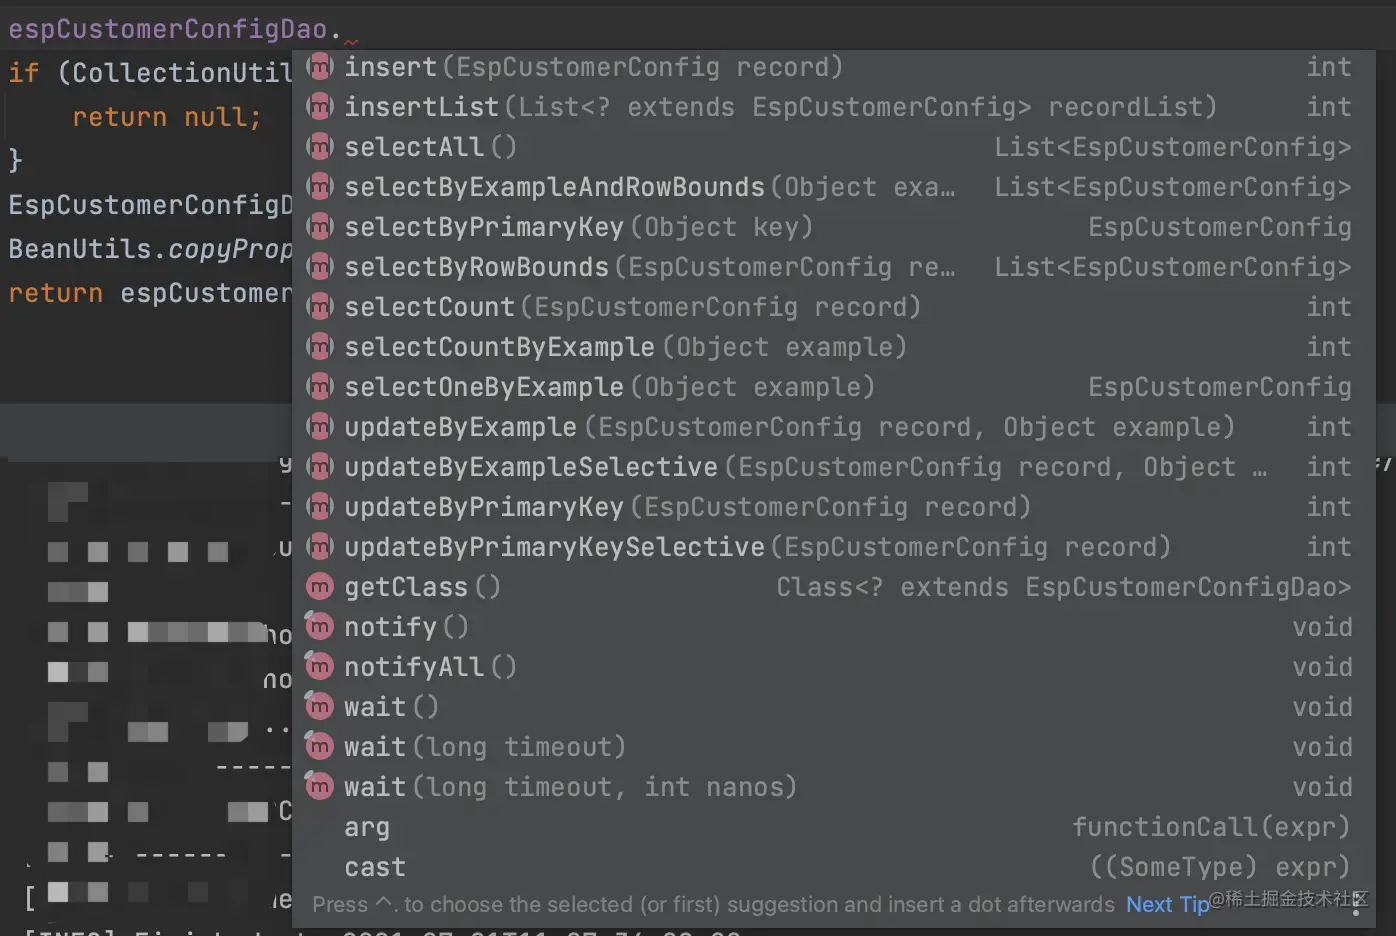
Task: Pick the updateByExample(EspCustomerConfig record, Object example) completion
Action: (x=833, y=427)
